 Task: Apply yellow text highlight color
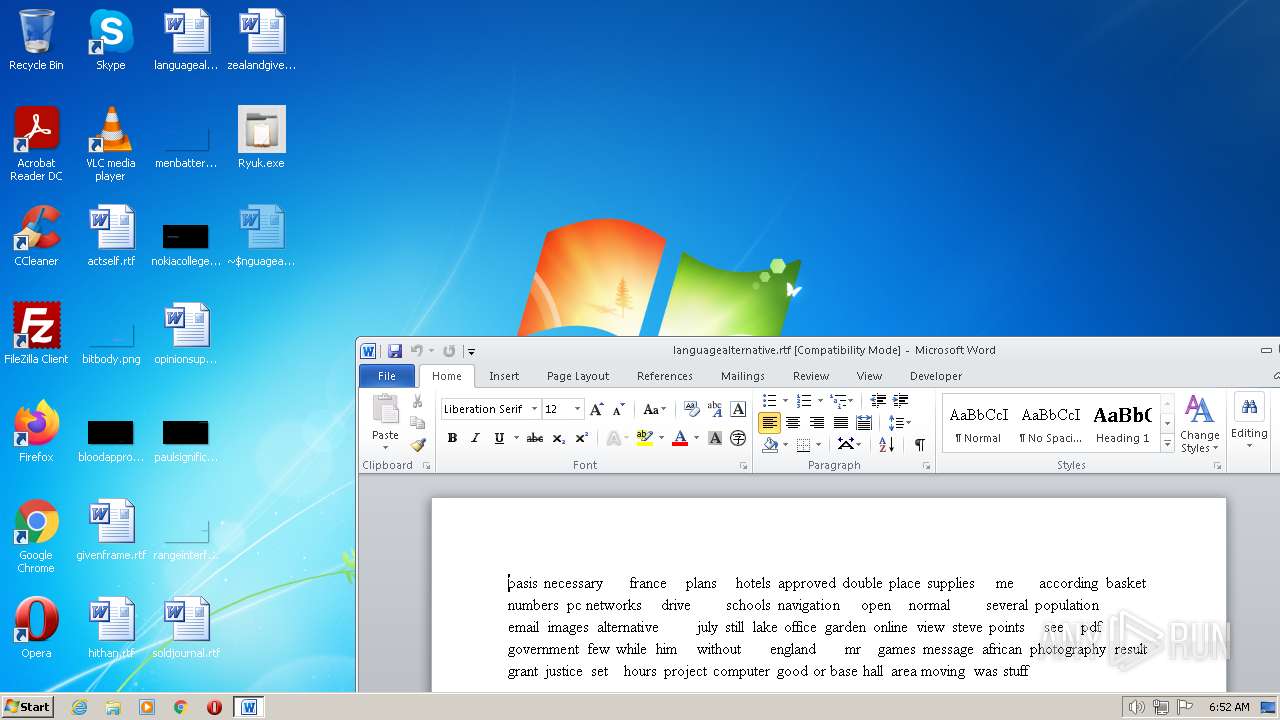644,438
